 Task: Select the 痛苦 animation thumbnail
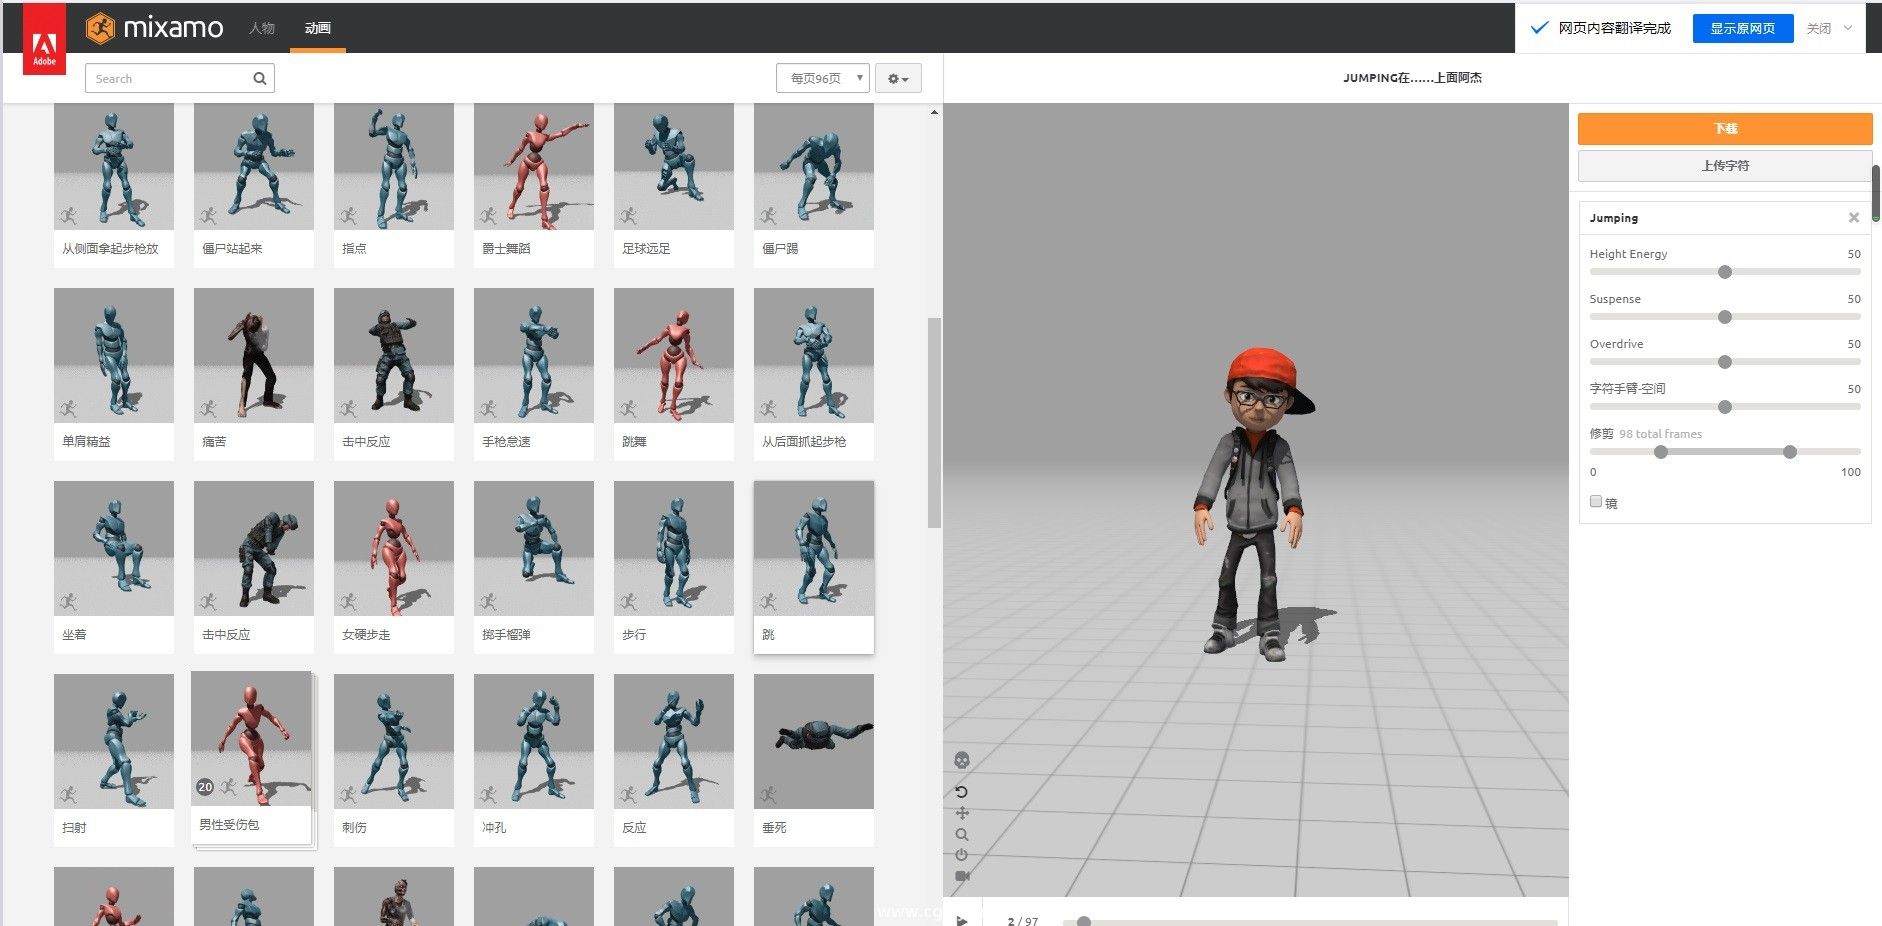point(254,355)
